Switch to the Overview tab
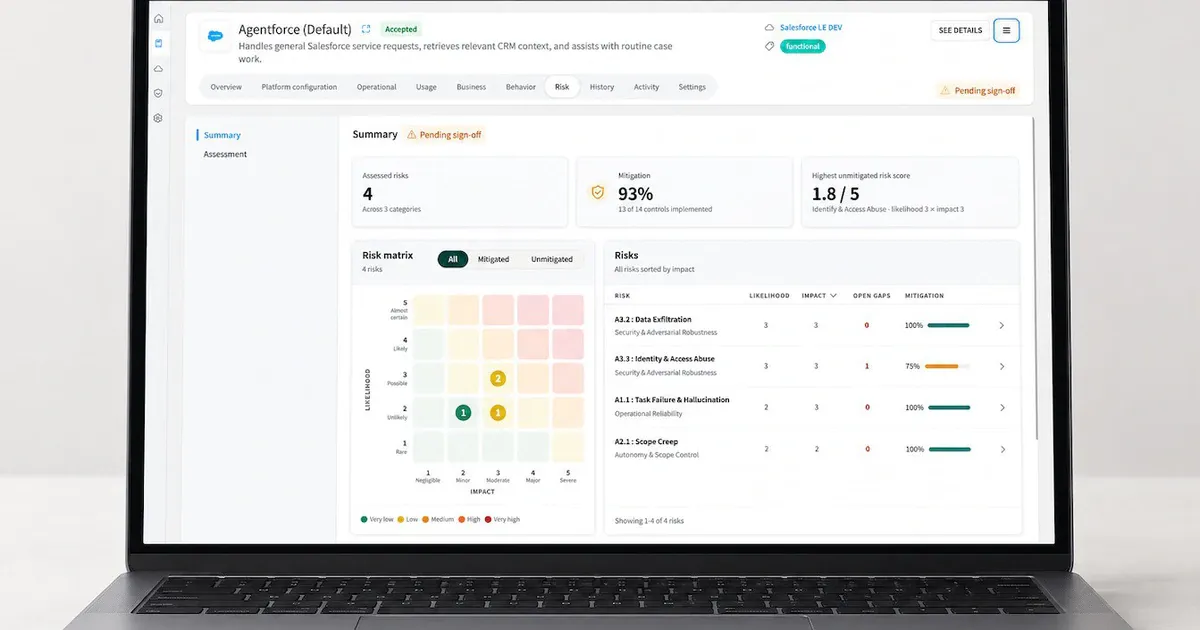This screenshot has width=1200, height=630. (x=226, y=87)
